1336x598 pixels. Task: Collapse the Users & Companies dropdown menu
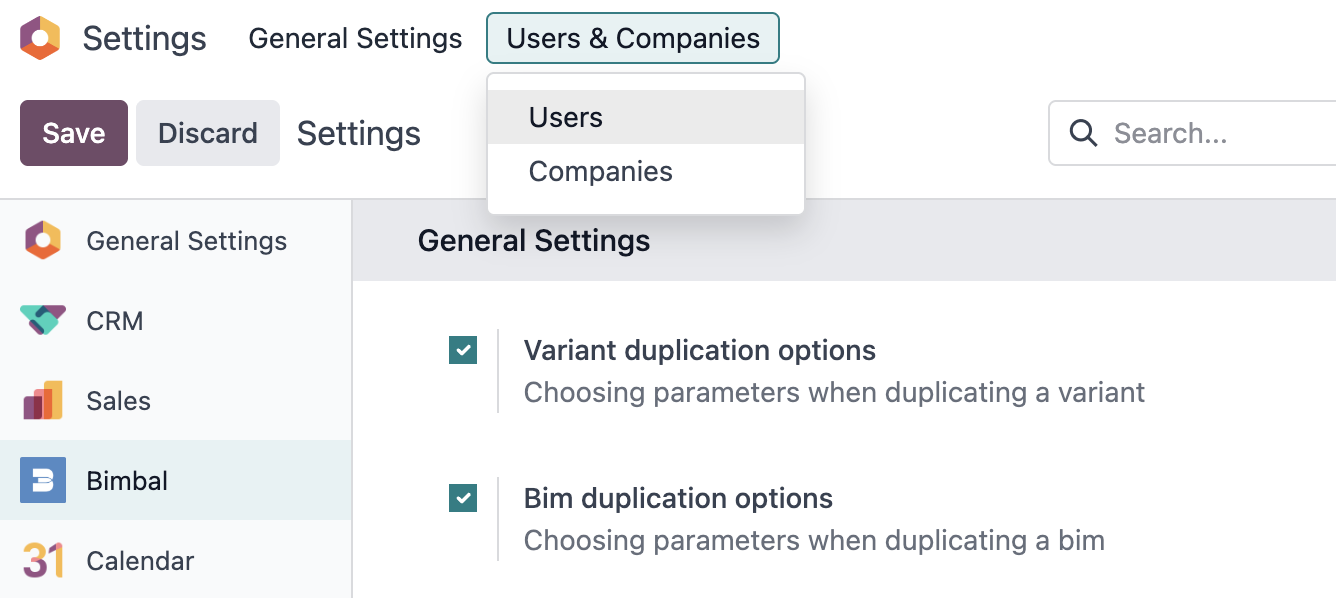[x=633, y=38]
